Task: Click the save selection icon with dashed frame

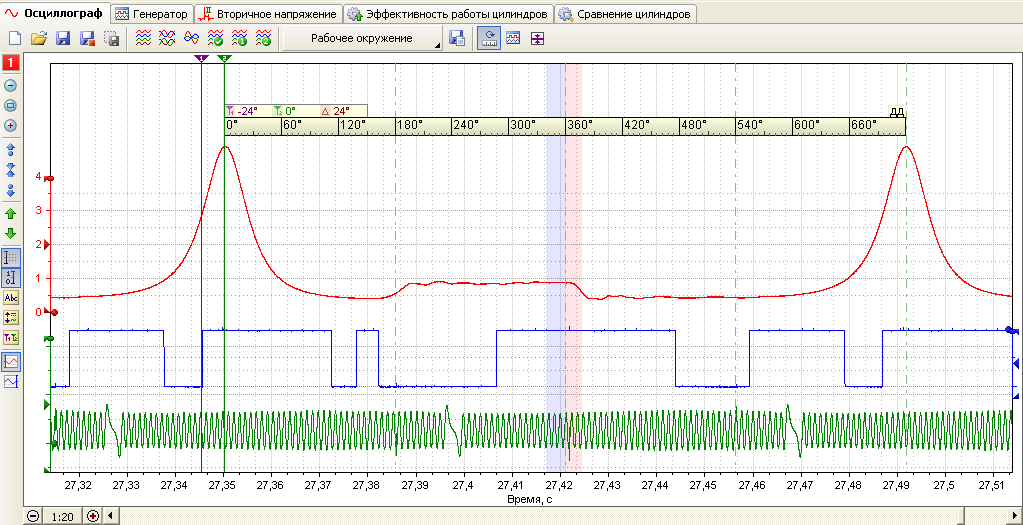Action: coord(112,38)
